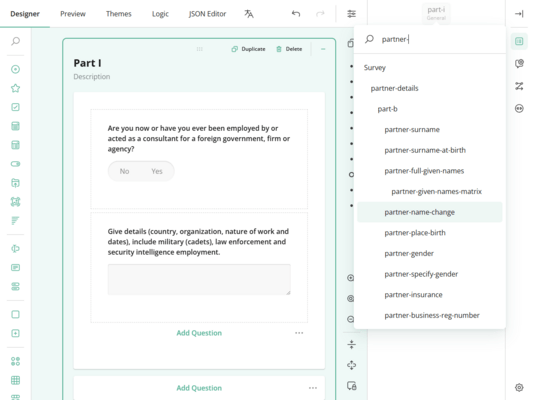Select the yes/no boolean toolbox icon
Viewport: 533px width, 400px height.
[x=15, y=164]
